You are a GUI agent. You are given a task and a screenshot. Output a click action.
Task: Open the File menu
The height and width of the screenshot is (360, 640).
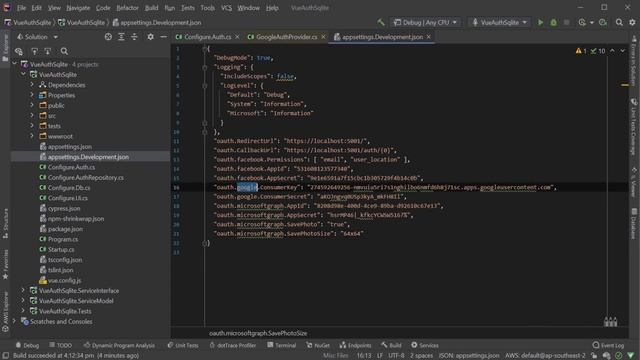[x=21, y=8]
